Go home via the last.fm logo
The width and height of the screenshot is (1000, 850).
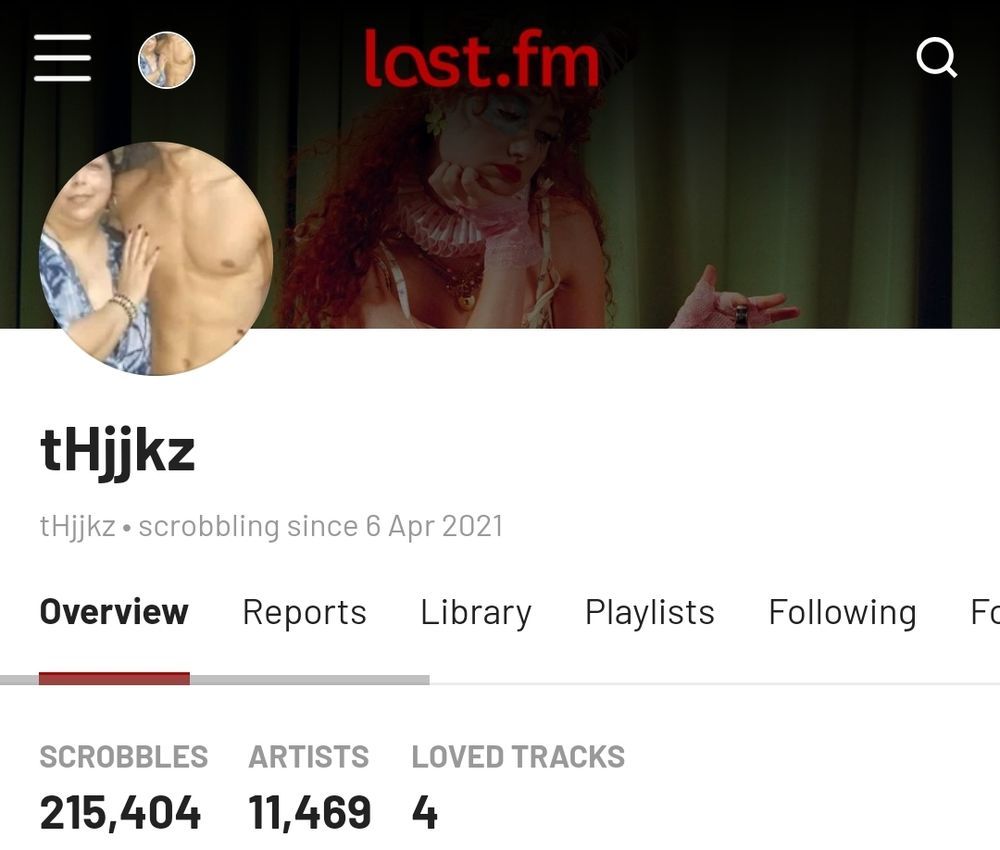point(482,59)
